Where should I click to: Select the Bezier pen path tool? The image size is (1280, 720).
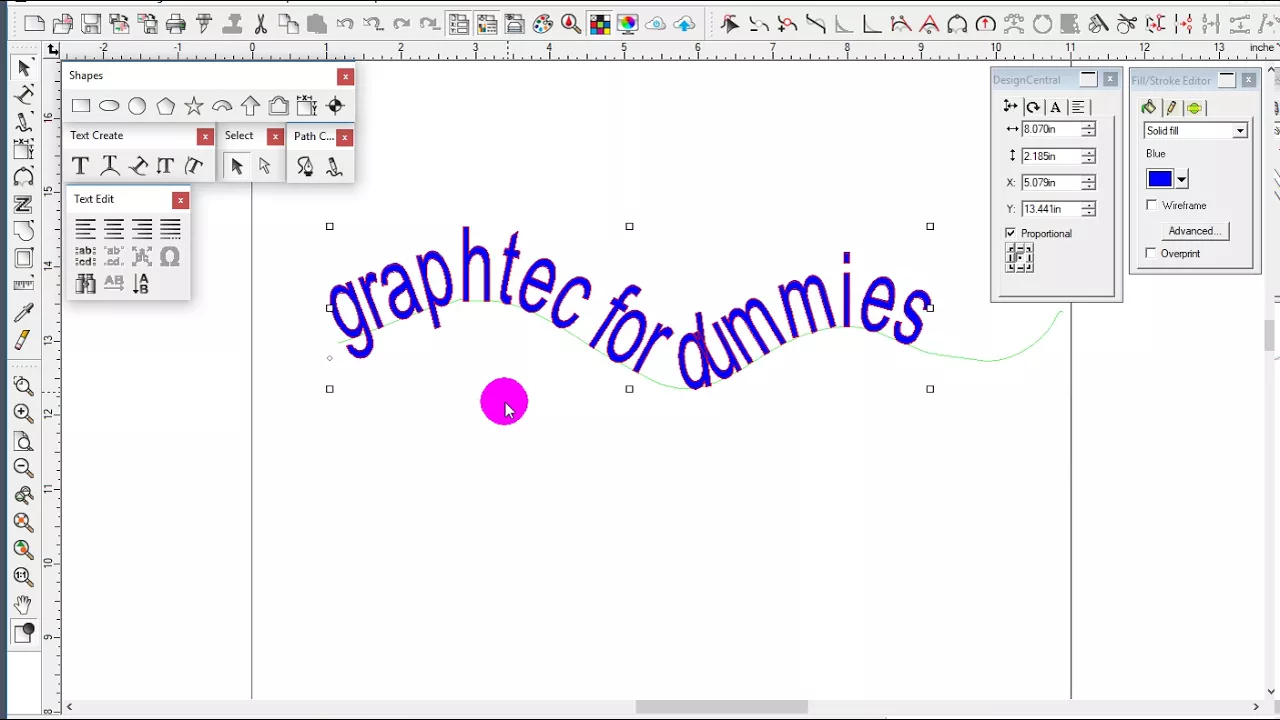click(x=305, y=166)
